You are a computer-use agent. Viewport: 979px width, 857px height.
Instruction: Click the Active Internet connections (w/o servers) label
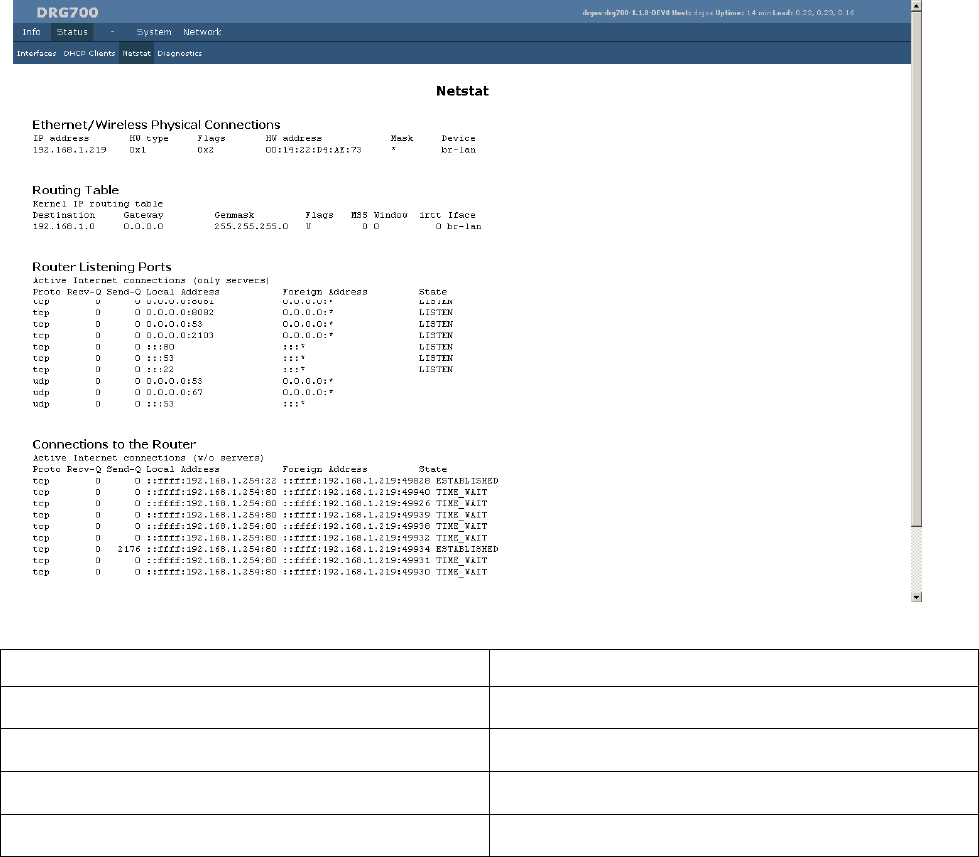click(x=148, y=458)
